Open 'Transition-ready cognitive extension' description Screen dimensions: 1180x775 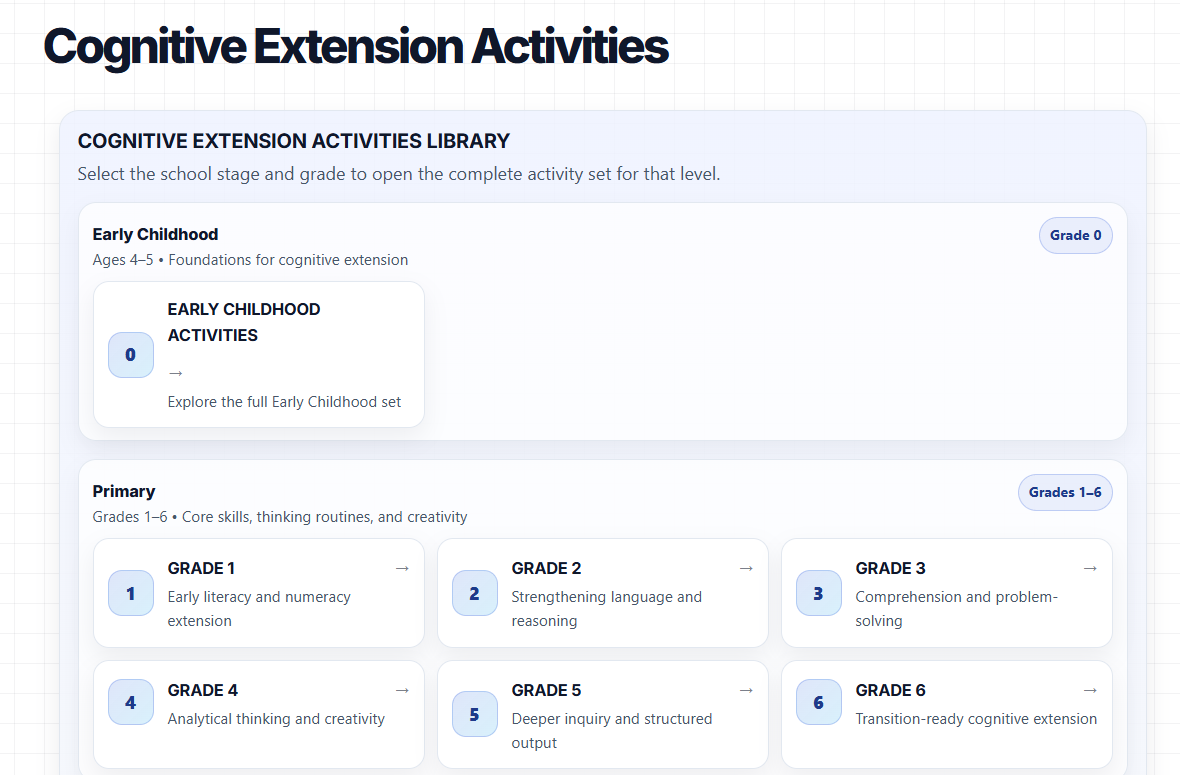(976, 719)
